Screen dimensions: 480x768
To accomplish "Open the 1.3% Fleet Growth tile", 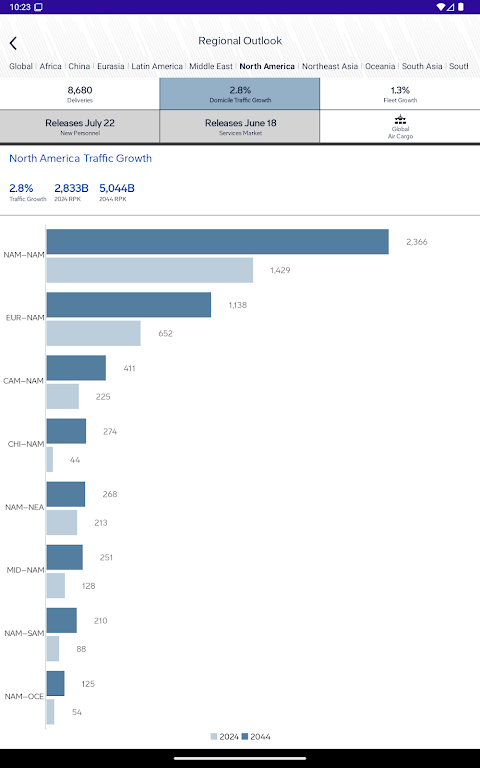I will point(400,94).
